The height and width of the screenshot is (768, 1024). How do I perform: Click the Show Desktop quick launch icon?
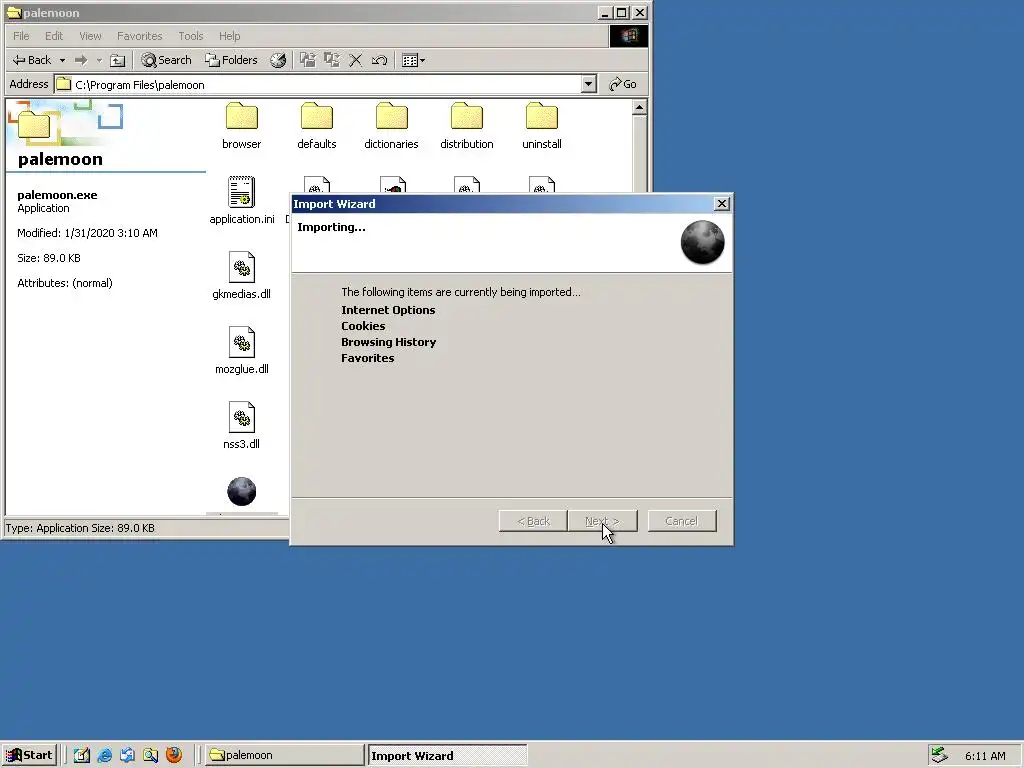pyautogui.click(x=82, y=755)
